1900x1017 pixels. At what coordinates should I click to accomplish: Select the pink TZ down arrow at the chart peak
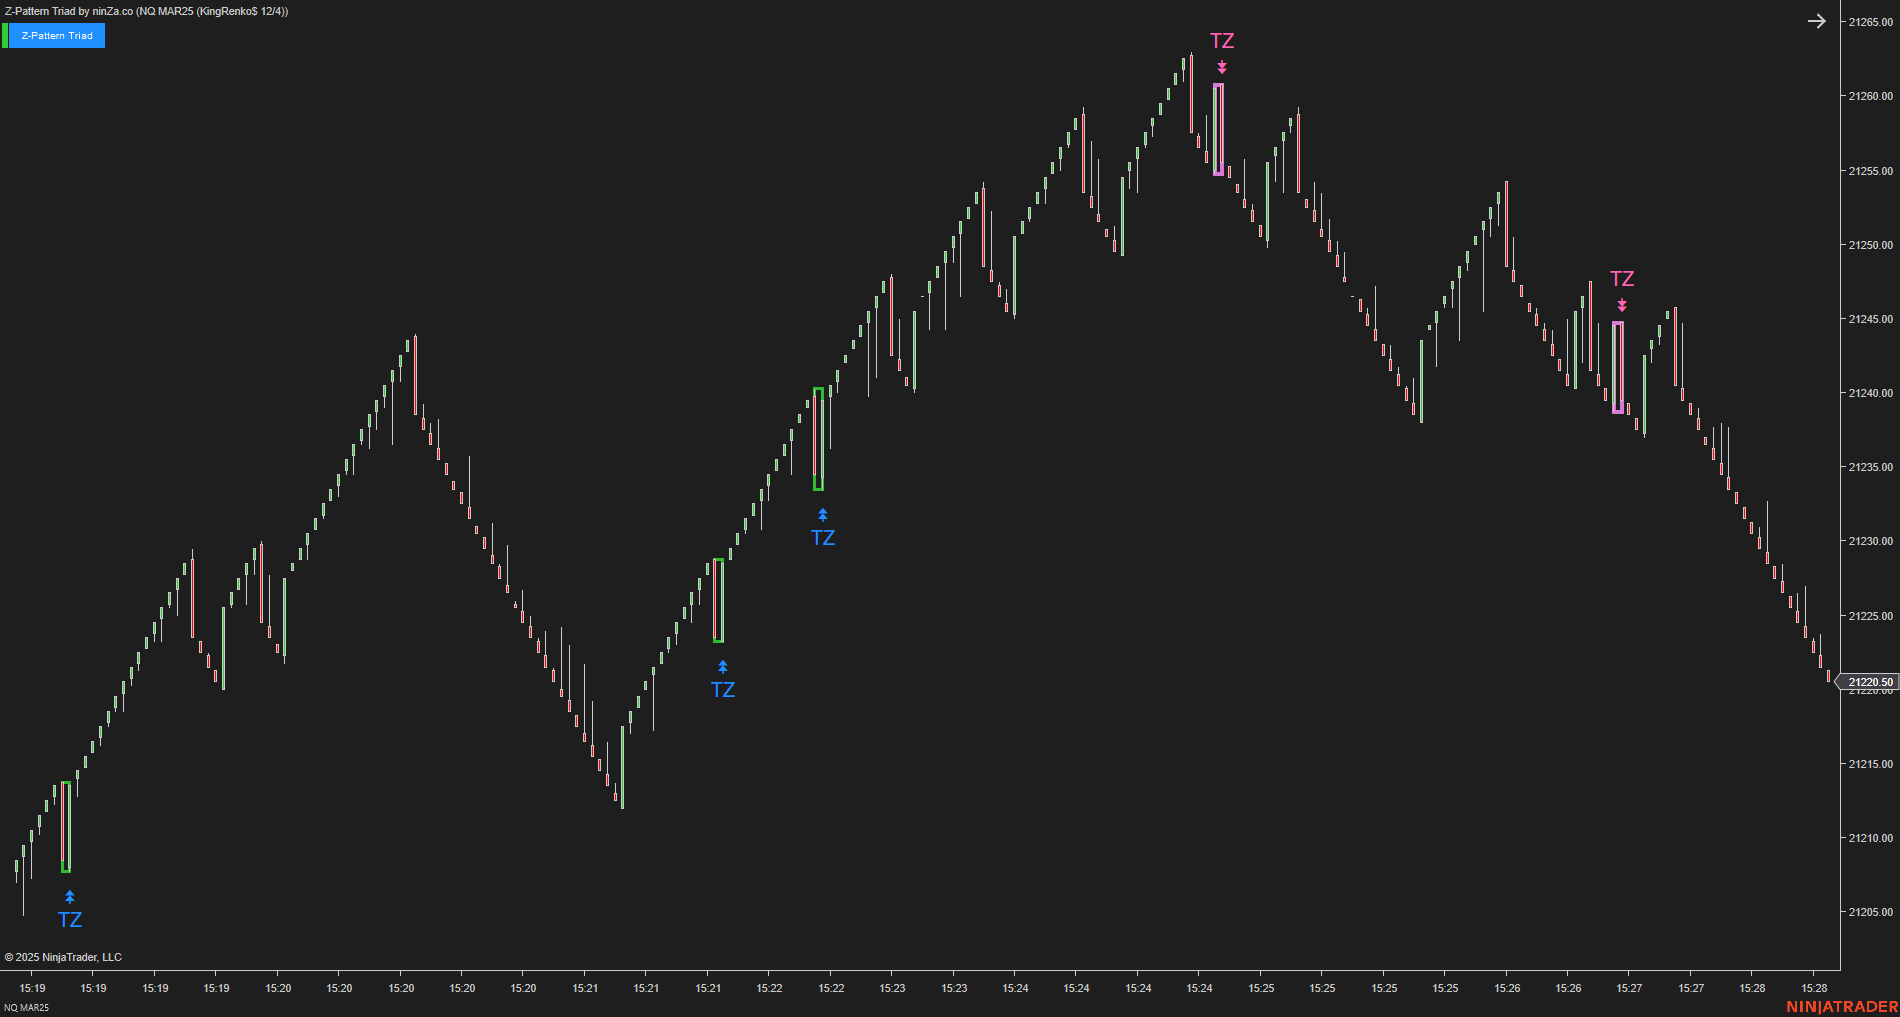(1222, 66)
